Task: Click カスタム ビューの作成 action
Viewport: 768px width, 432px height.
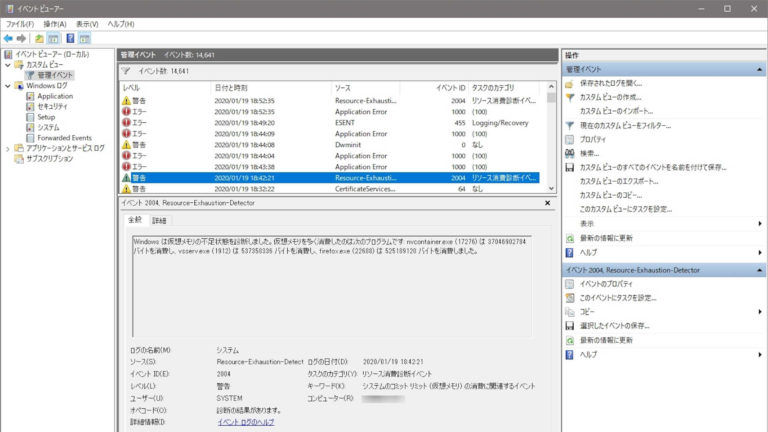Action: [x=610, y=97]
